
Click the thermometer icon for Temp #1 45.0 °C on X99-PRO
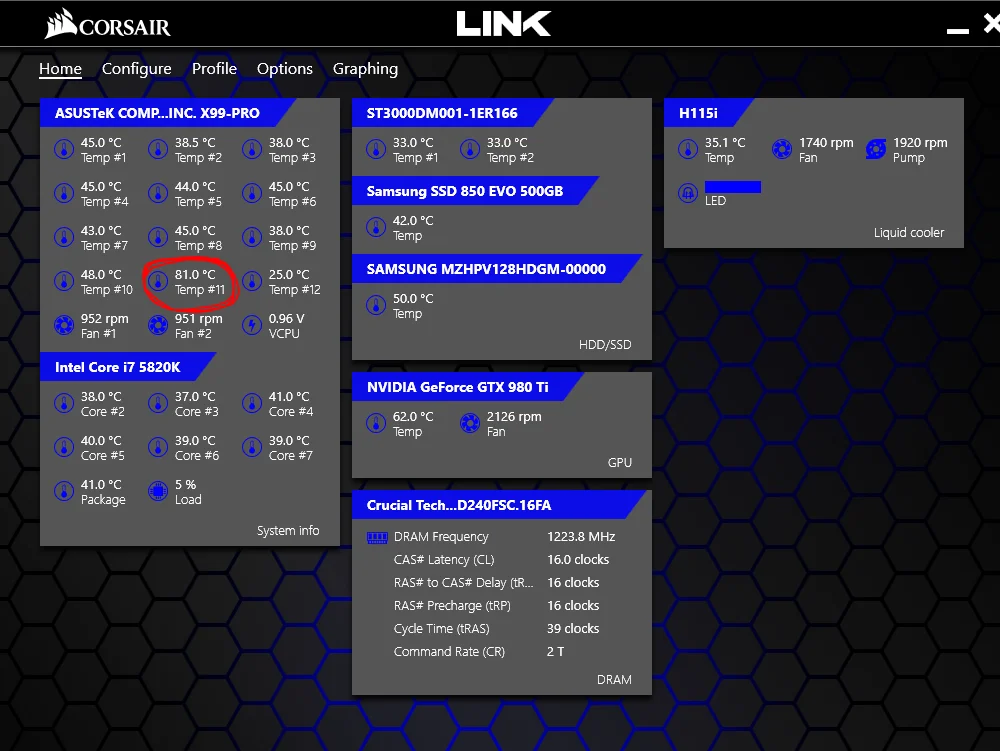coord(64,149)
